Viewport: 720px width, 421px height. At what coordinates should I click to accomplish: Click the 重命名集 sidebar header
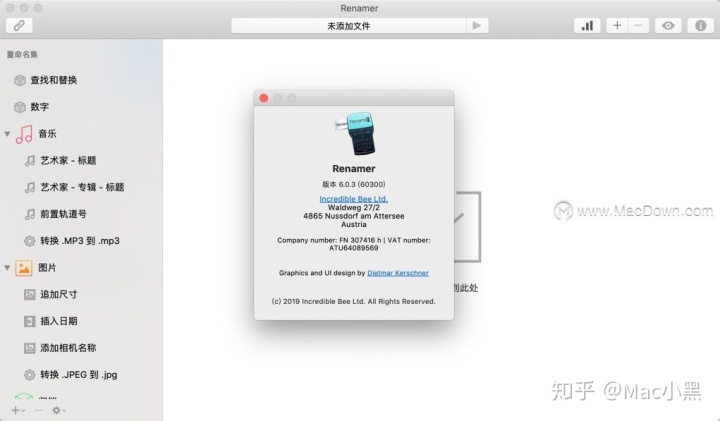[22, 55]
